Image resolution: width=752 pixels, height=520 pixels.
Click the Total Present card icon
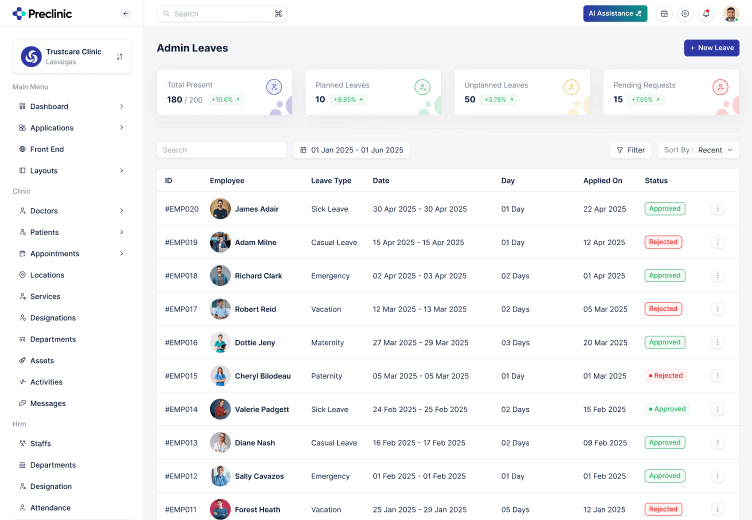274,87
